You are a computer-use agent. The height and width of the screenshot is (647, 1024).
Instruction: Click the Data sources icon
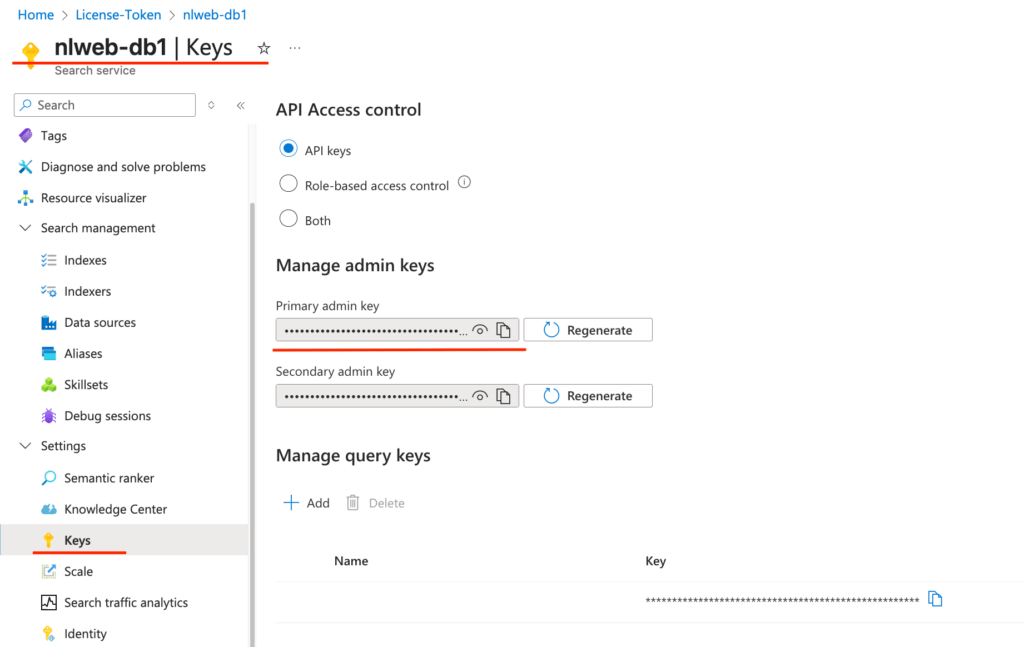pos(49,323)
